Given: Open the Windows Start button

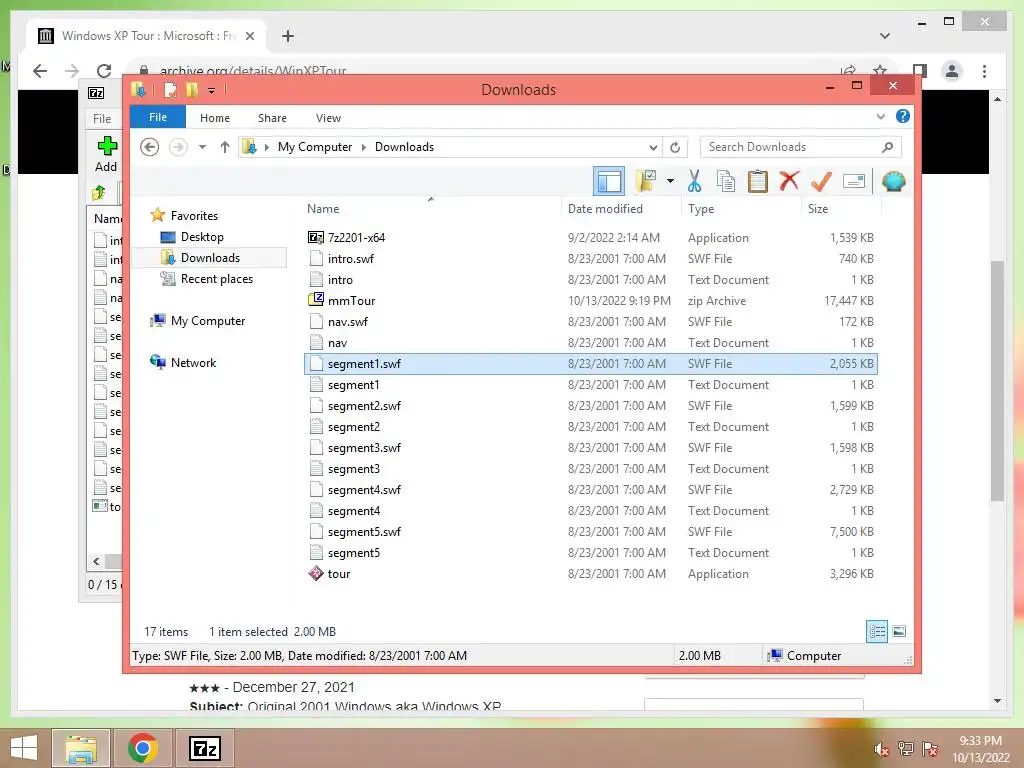Looking at the screenshot, I should point(24,748).
